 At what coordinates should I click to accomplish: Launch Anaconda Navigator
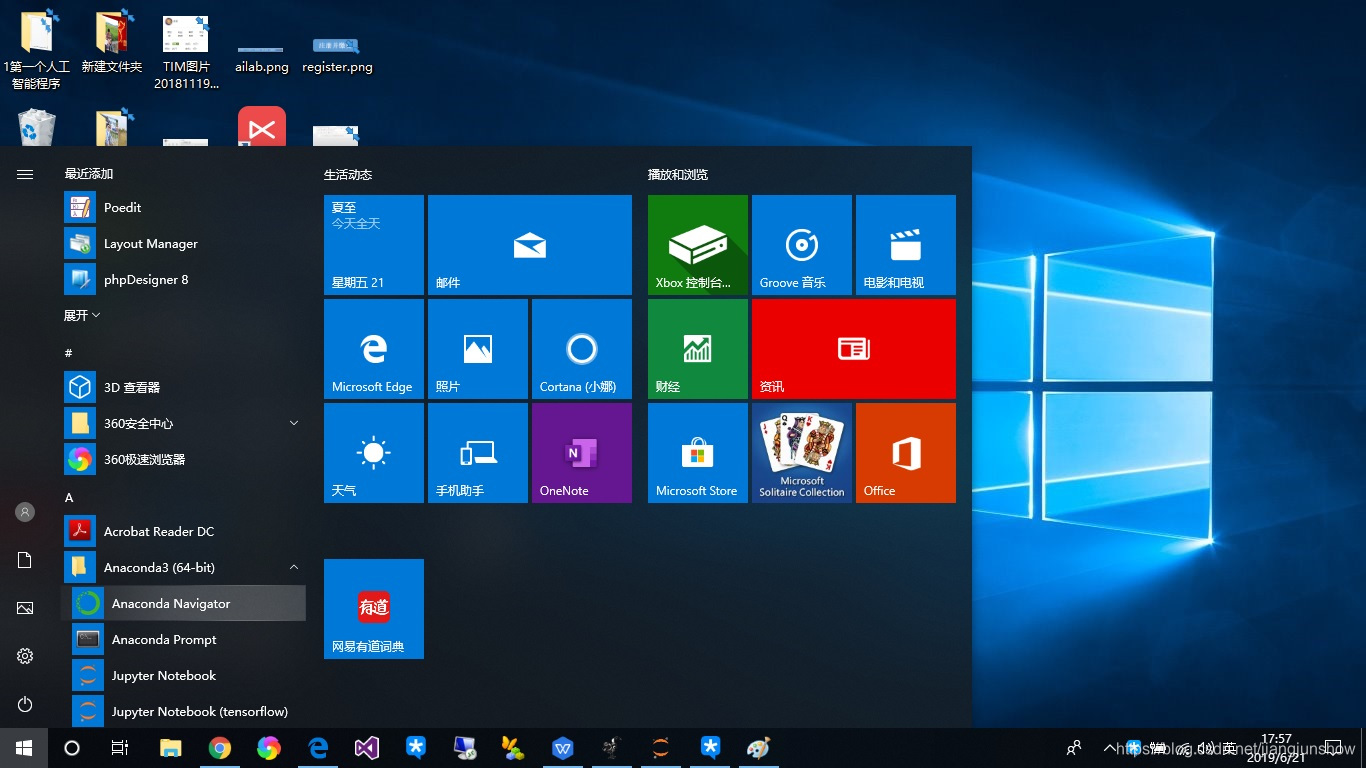click(183, 603)
